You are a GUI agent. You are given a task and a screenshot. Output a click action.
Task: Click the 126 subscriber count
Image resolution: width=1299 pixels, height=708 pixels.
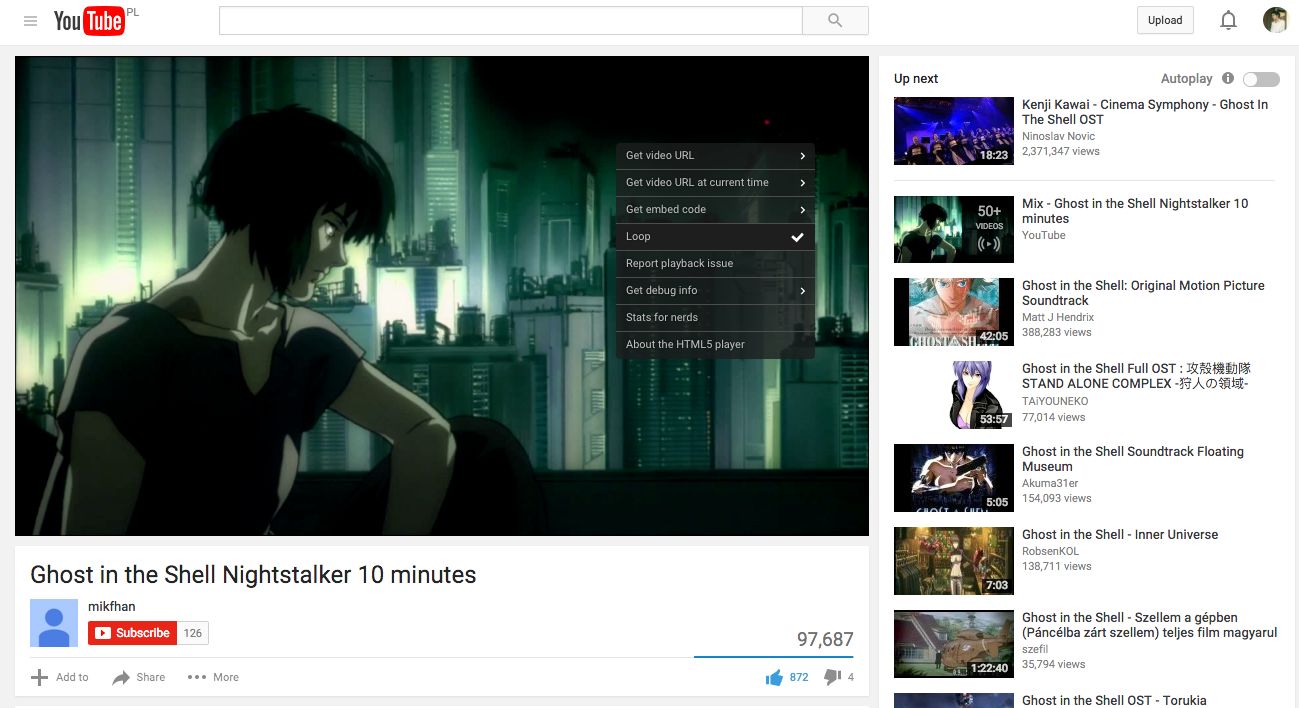pyautogui.click(x=193, y=633)
